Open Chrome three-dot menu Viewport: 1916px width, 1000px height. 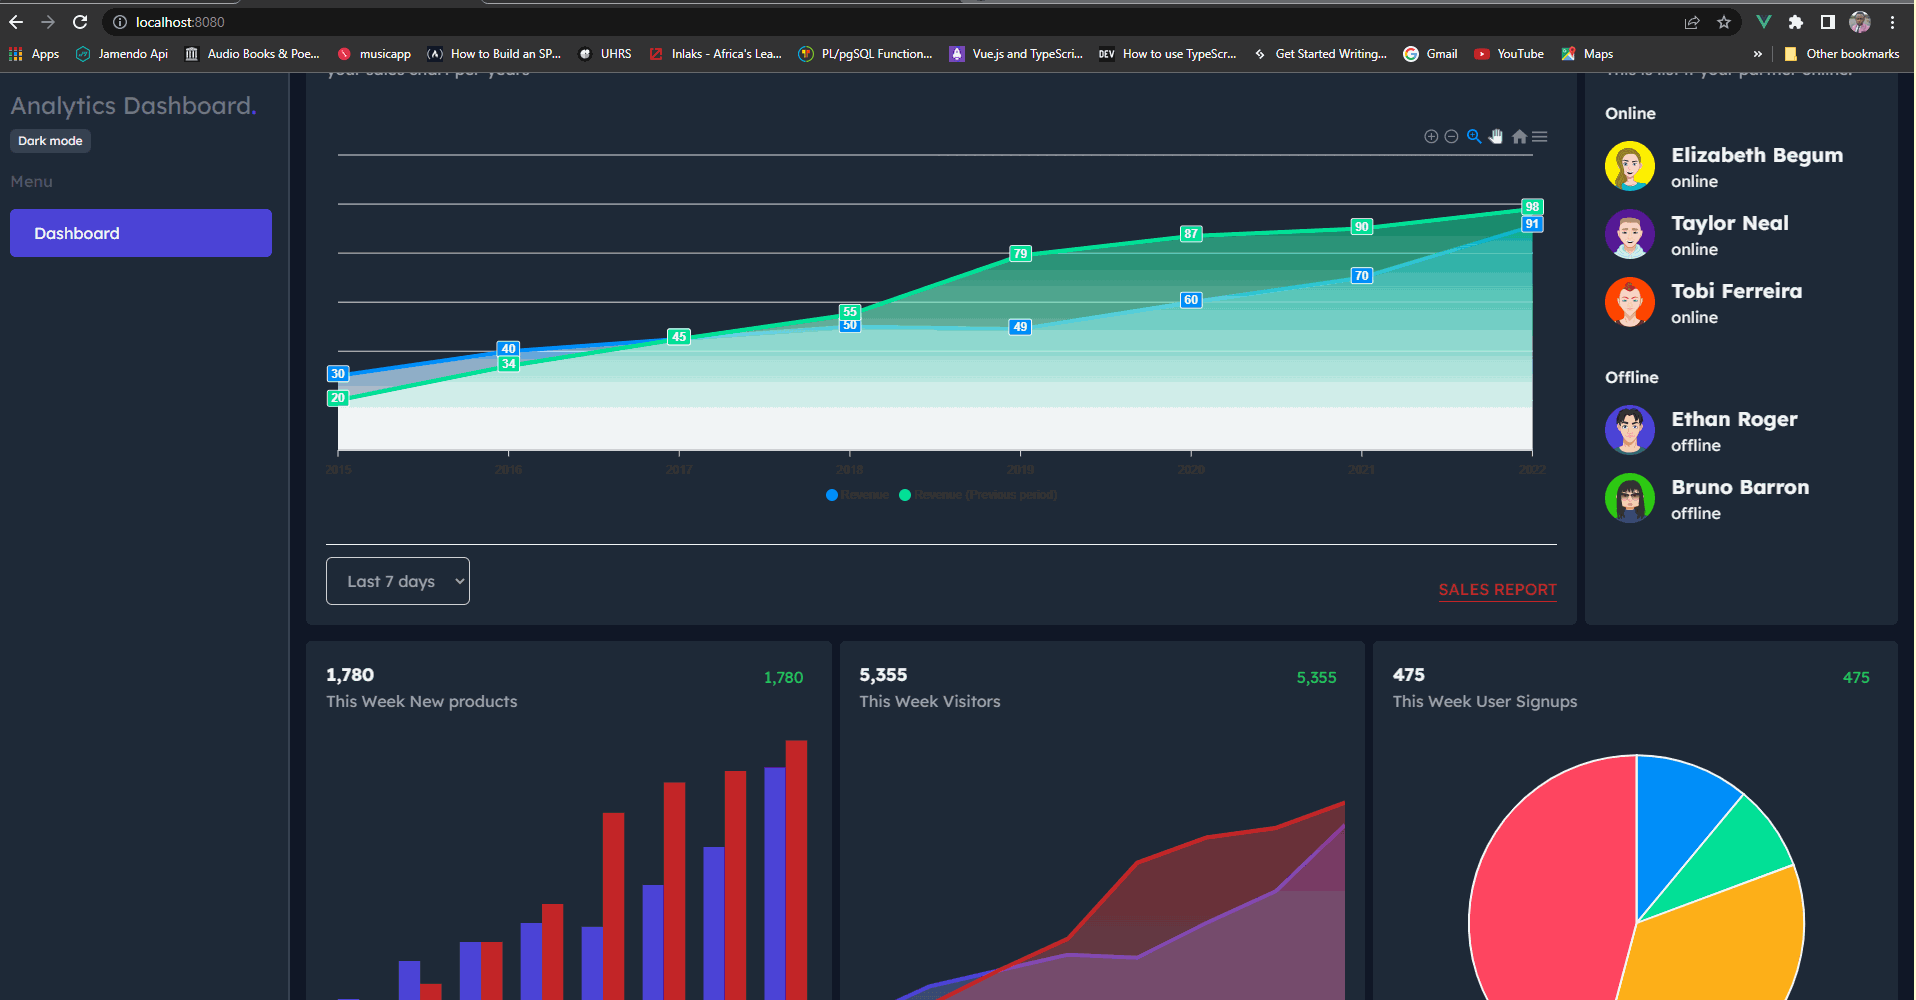tap(1893, 22)
